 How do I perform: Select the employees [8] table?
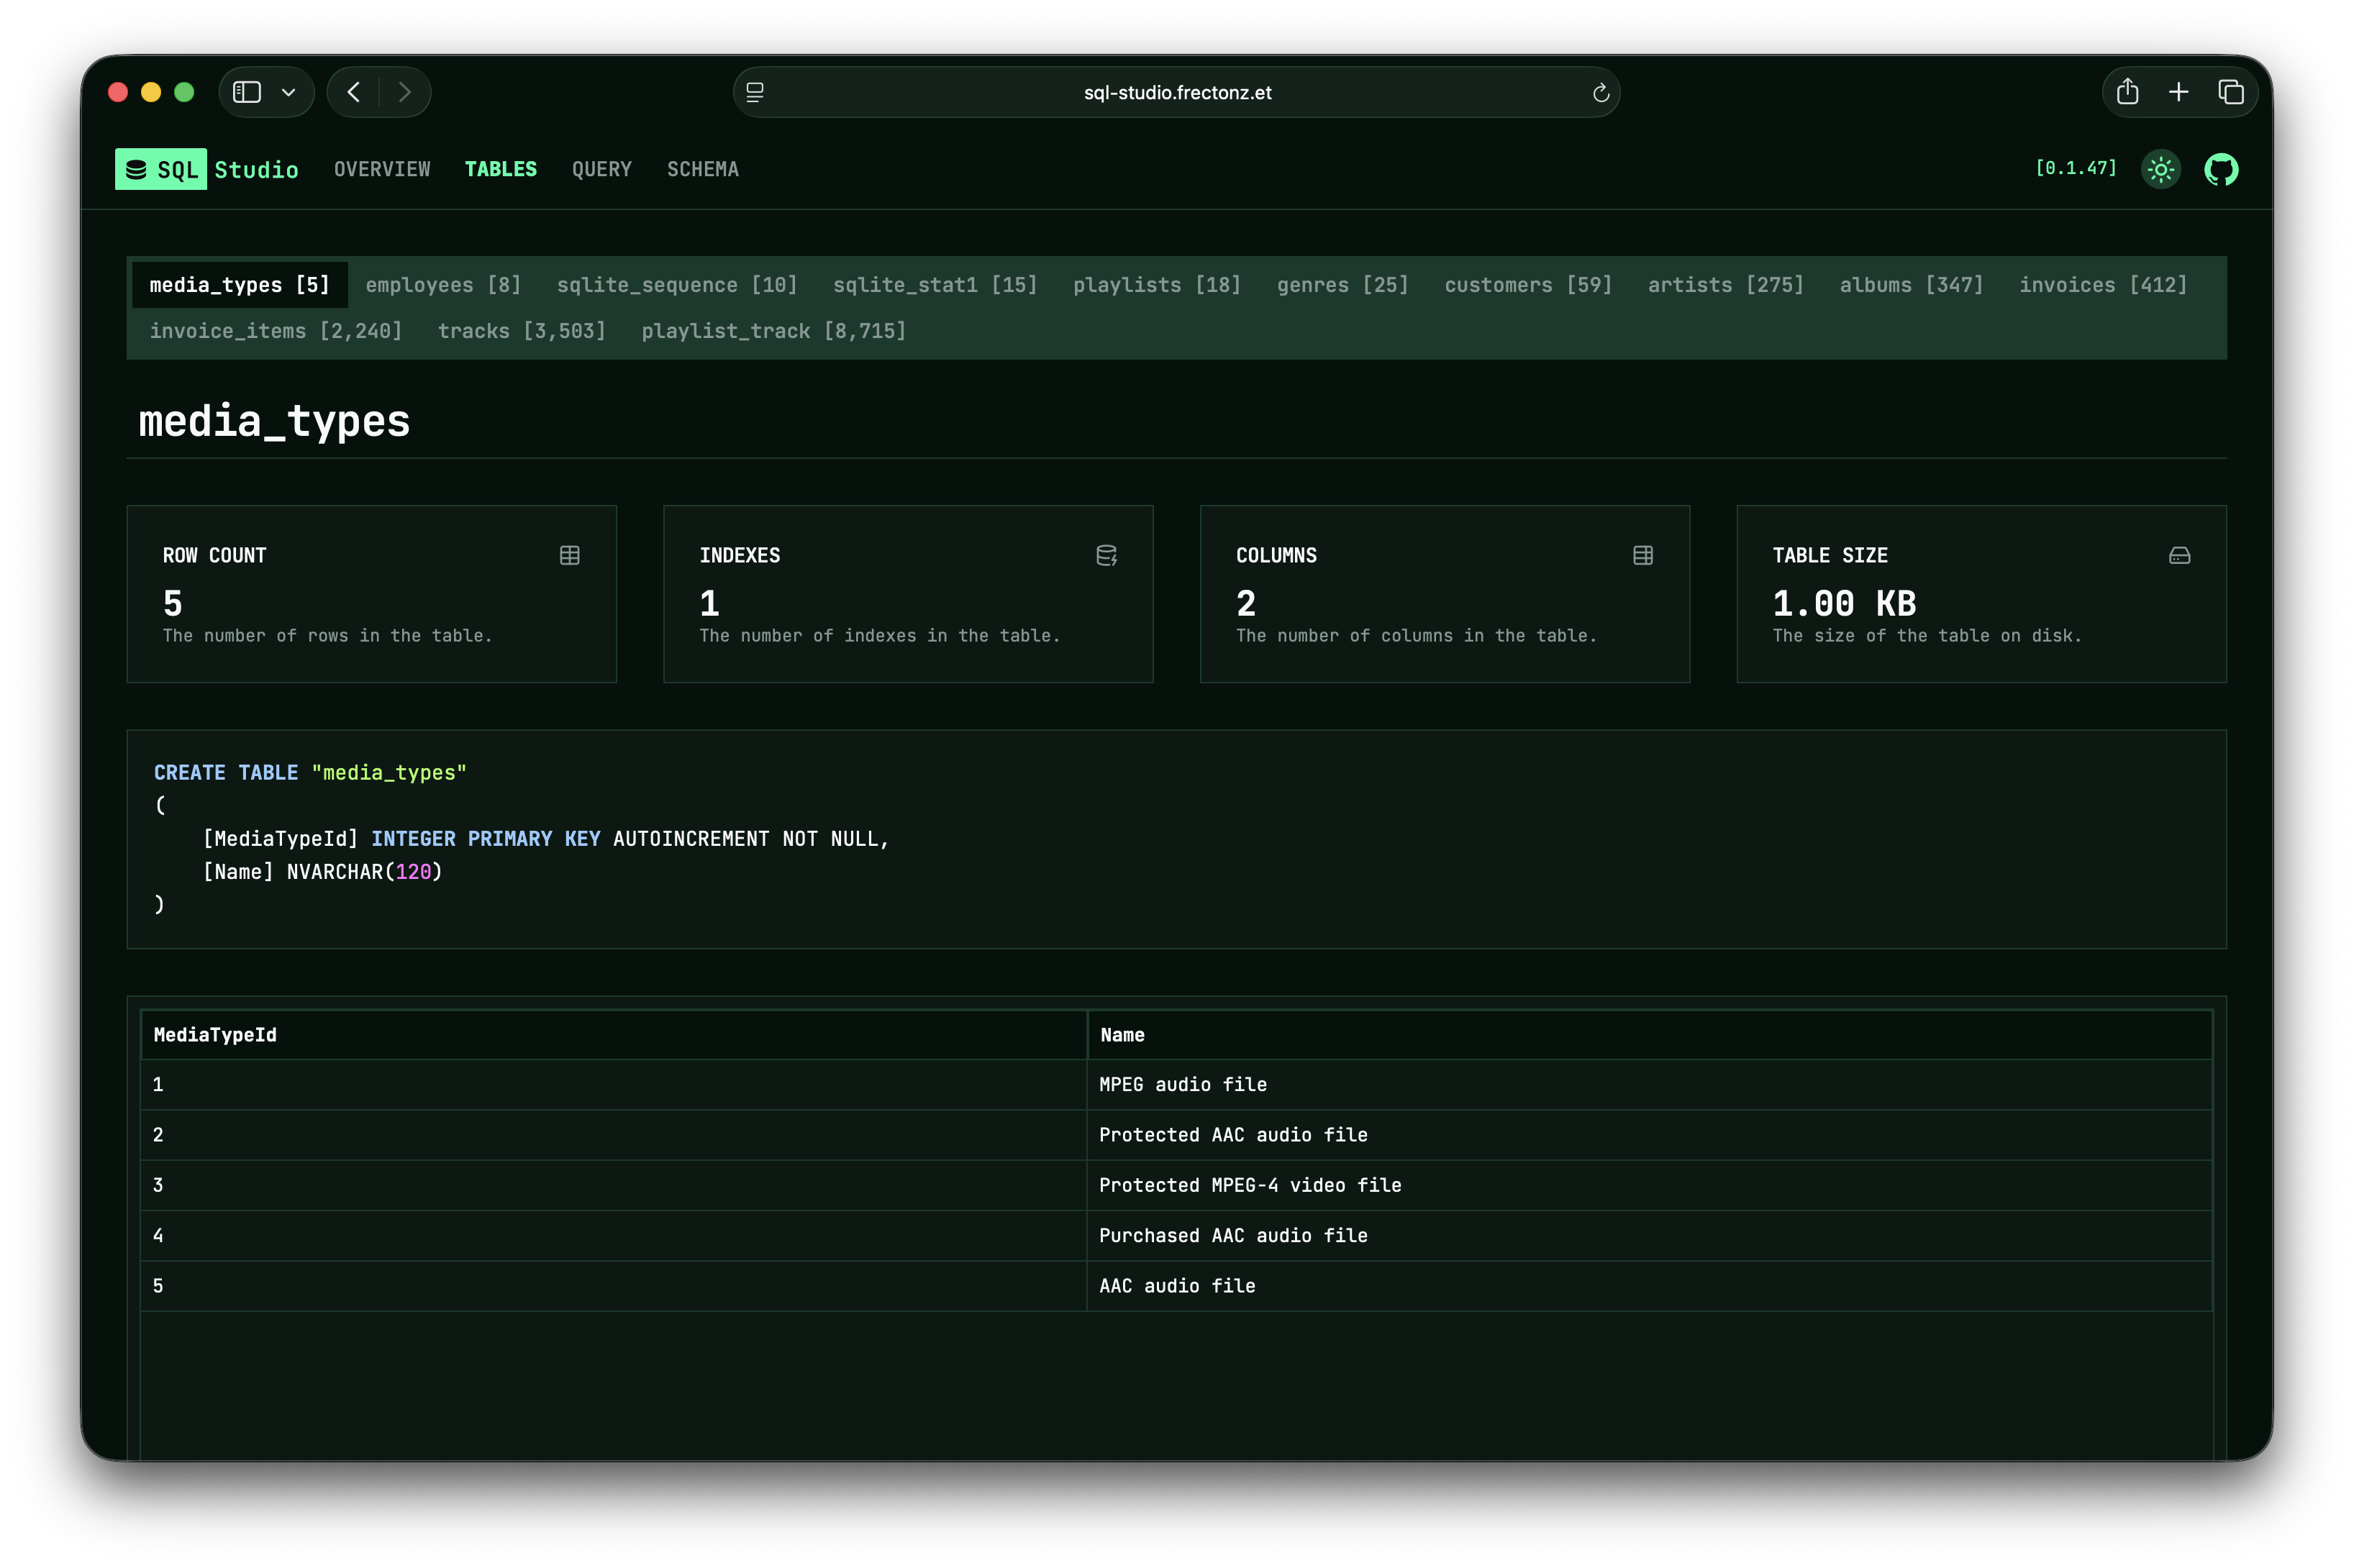tap(443, 285)
